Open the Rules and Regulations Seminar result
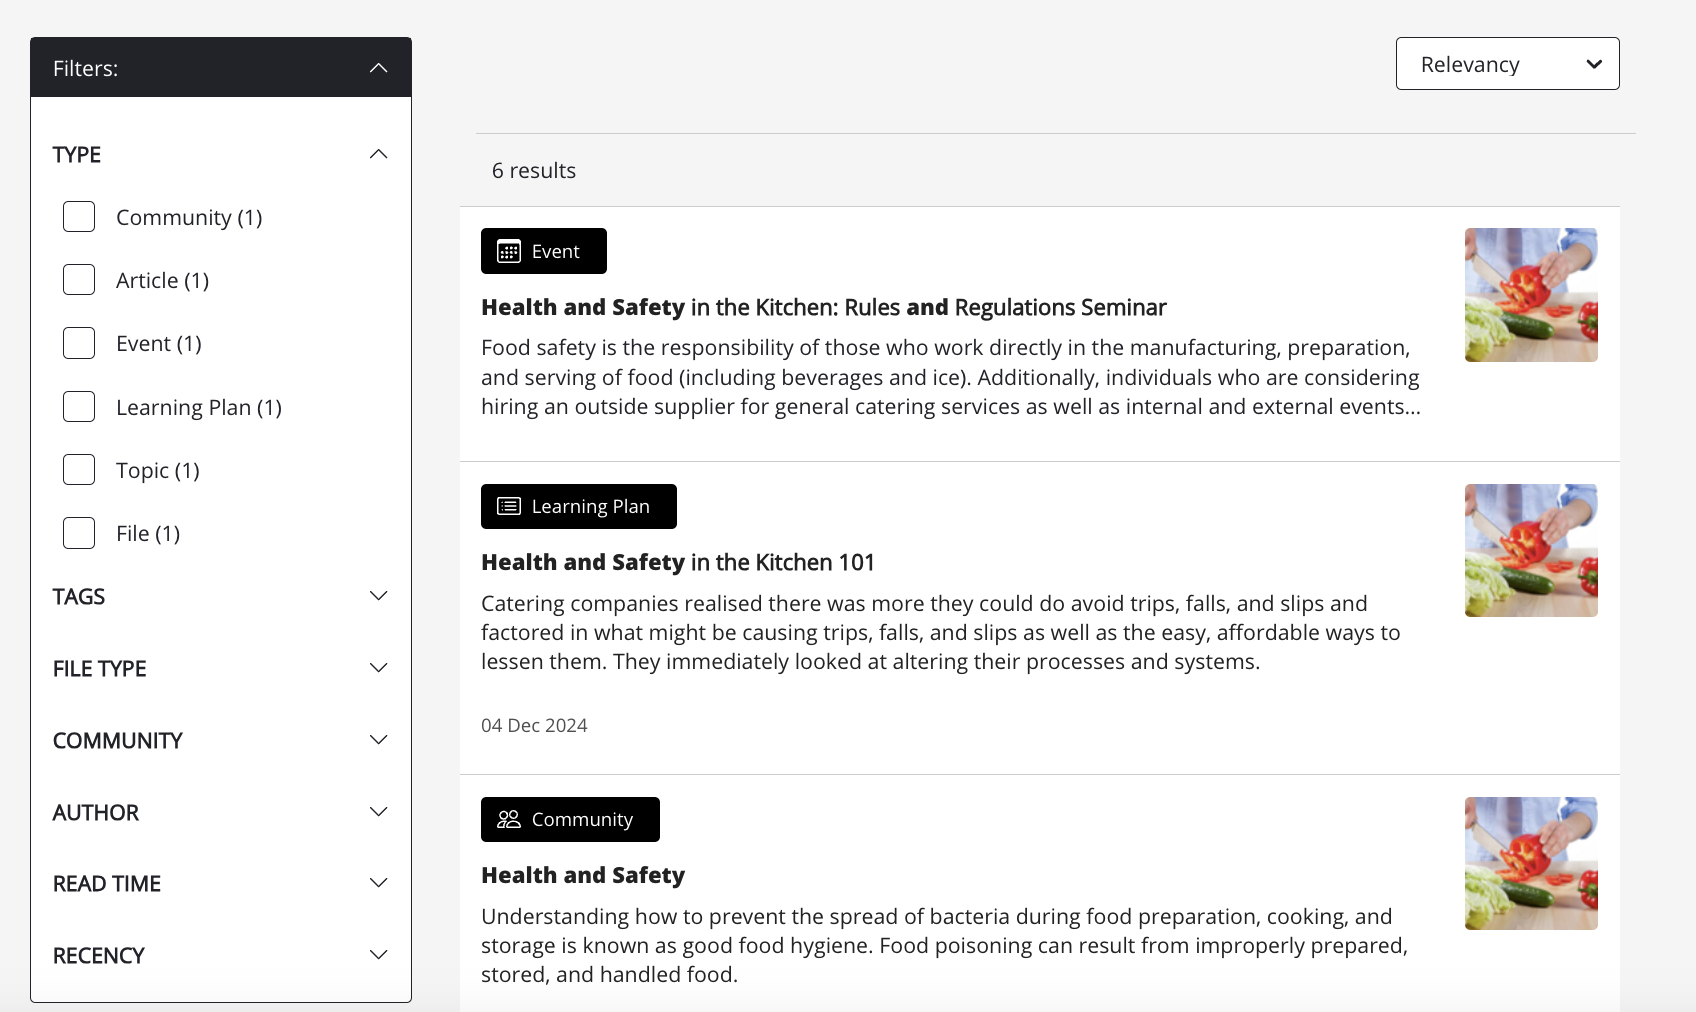This screenshot has width=1696, height=1012. [x=823, y=308]
